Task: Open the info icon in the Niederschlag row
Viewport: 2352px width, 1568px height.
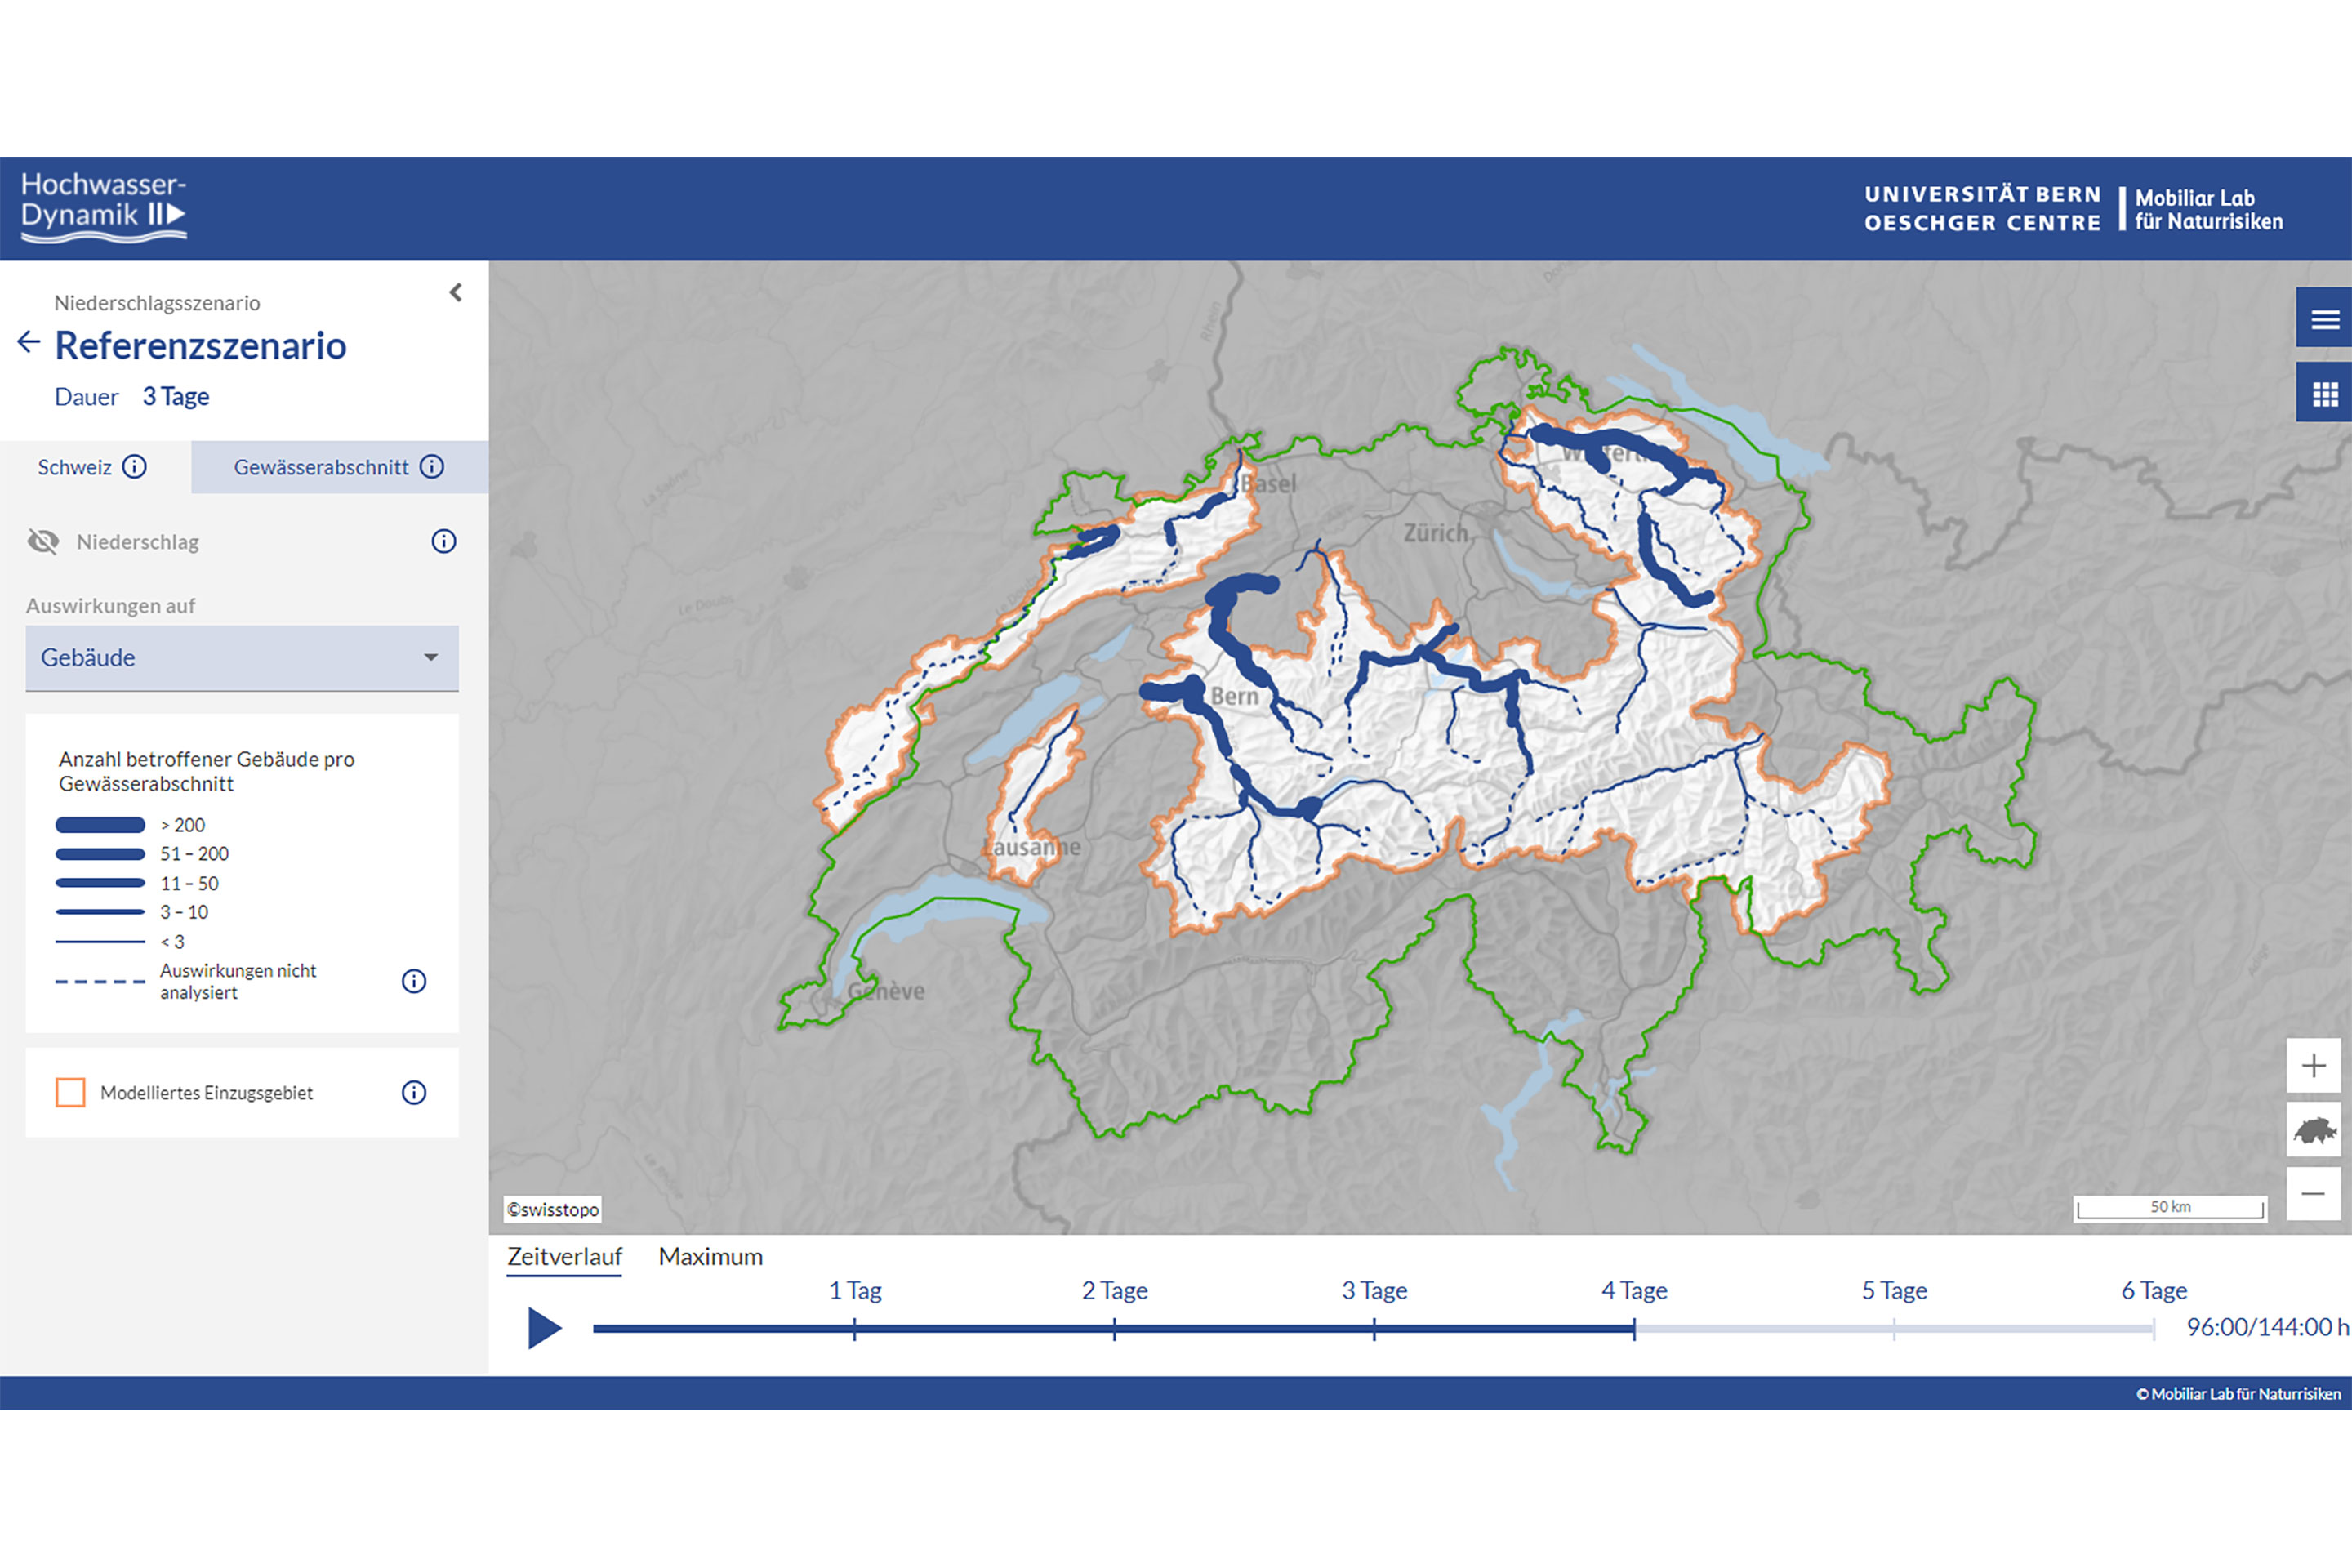Action: 443,541
